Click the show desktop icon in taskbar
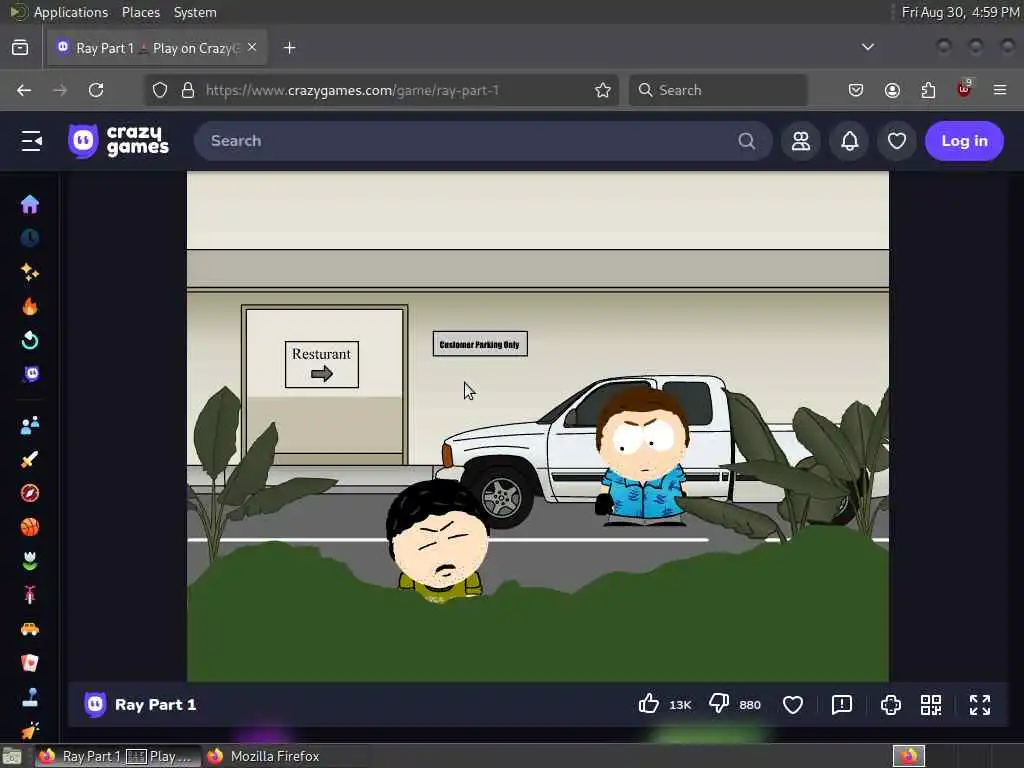The height and width of the screenshot is (768, 1024). (12, 756)
